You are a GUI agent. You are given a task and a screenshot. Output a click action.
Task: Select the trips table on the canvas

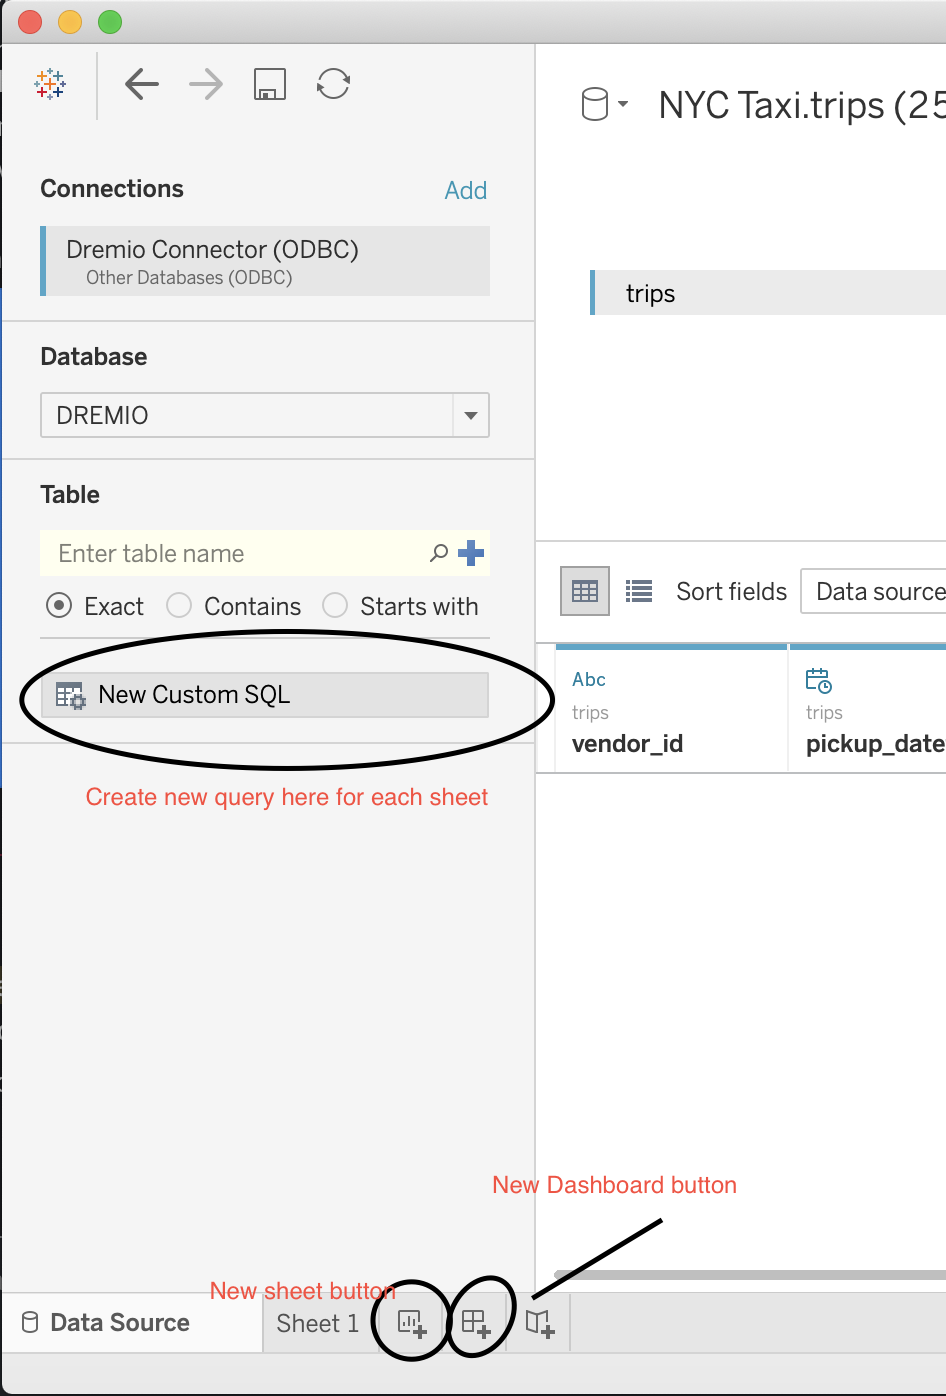[x=768, y=293]
